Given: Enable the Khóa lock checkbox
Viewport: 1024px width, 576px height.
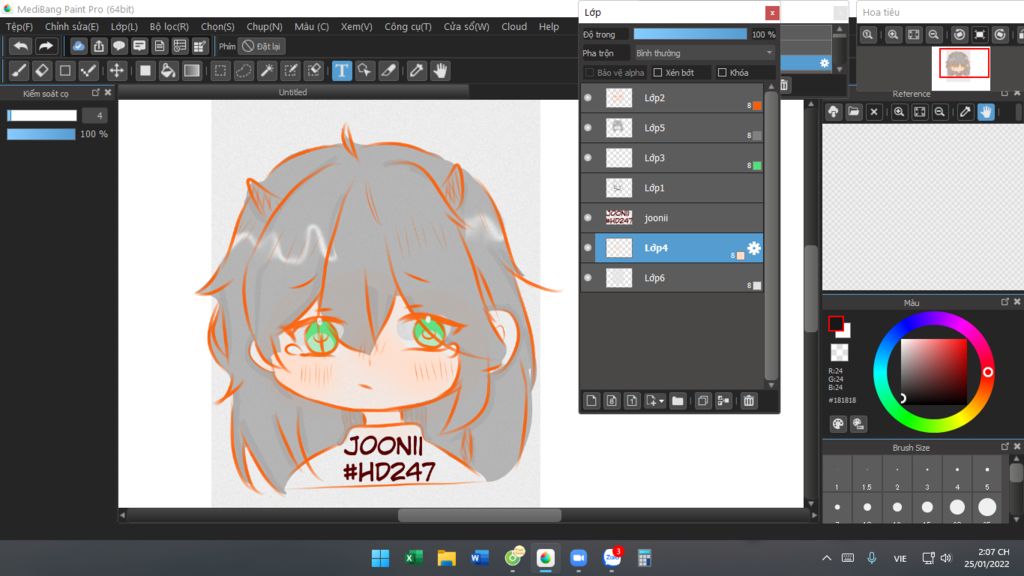Looking at the screenshot, I should pos(722,72).
